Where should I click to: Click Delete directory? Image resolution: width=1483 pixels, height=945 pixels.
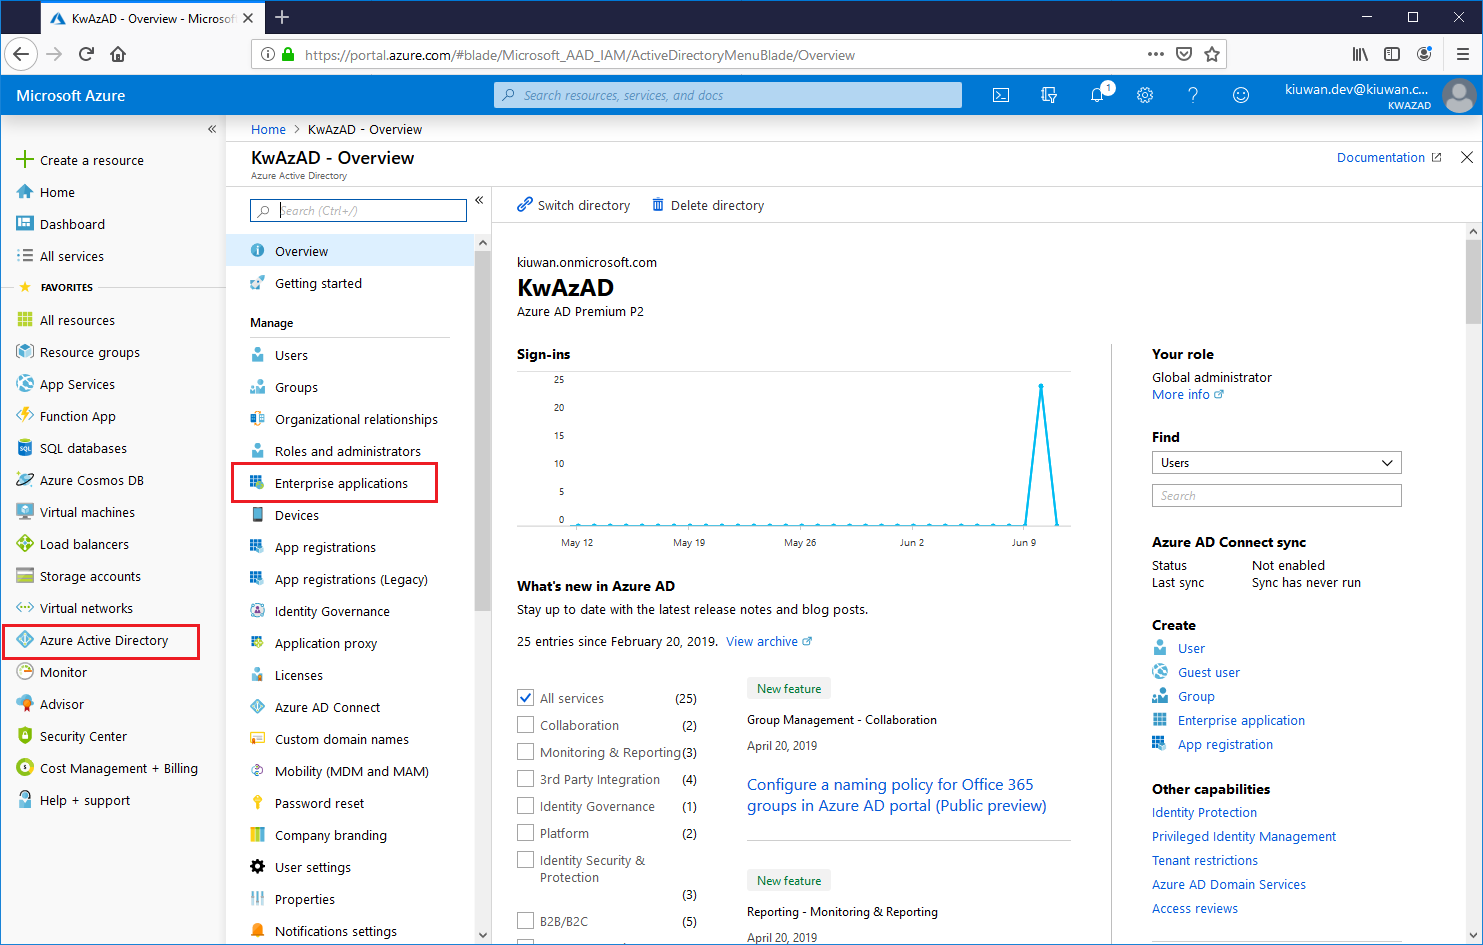click(x=708, y=205)
